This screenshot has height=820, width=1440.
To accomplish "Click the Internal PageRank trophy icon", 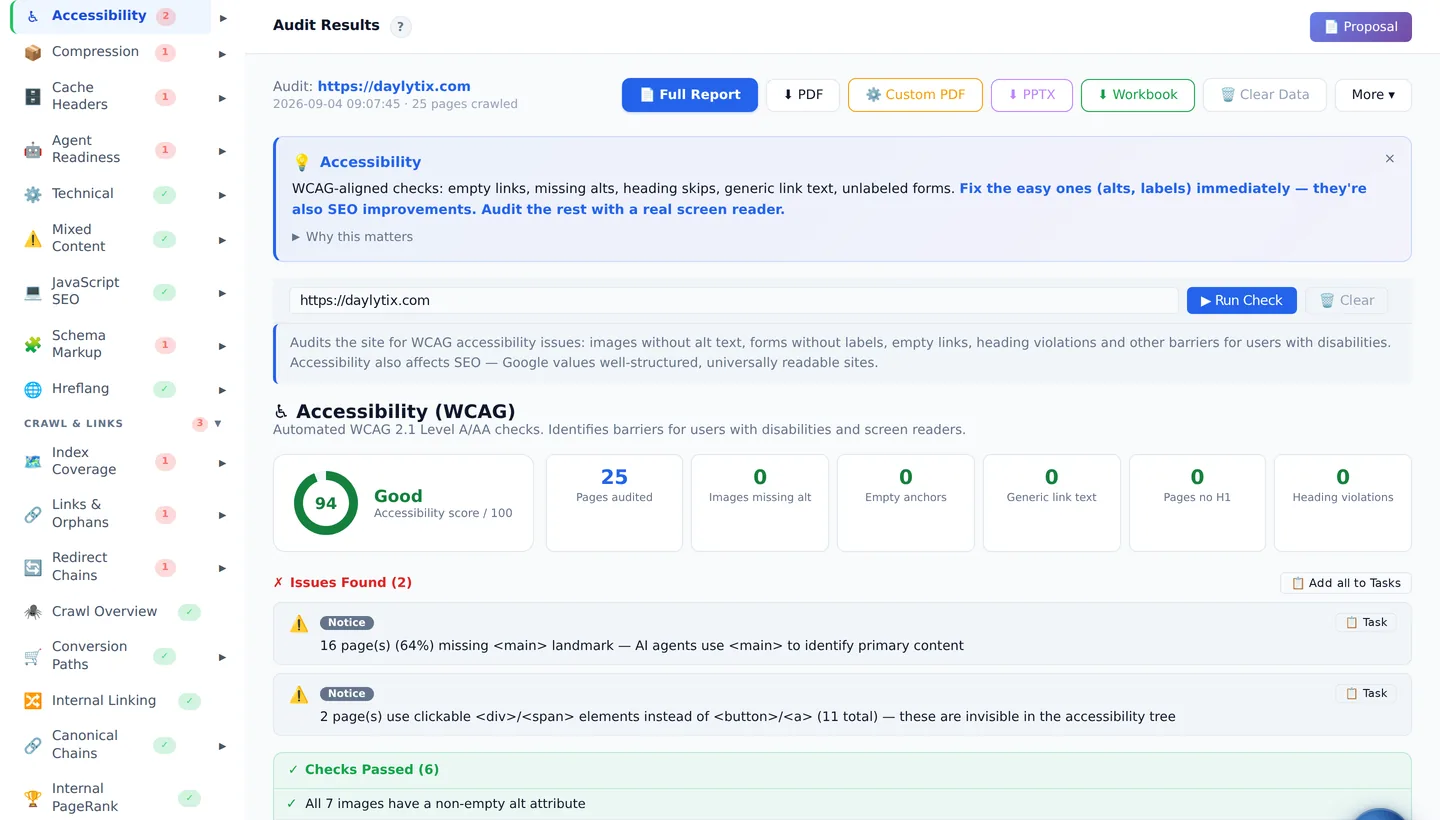I will tap(33, 798).
